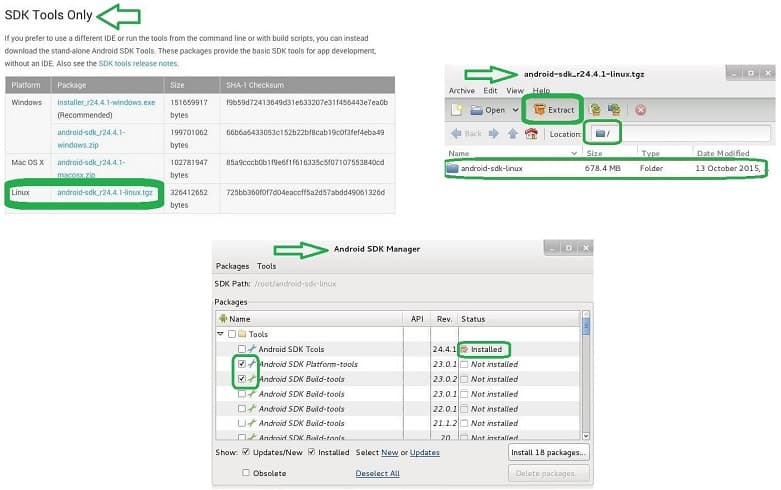Viewport: 781px width, 490px height.
Task: Click the Name column sort arrow in archive list
Action: pos(574,153)
